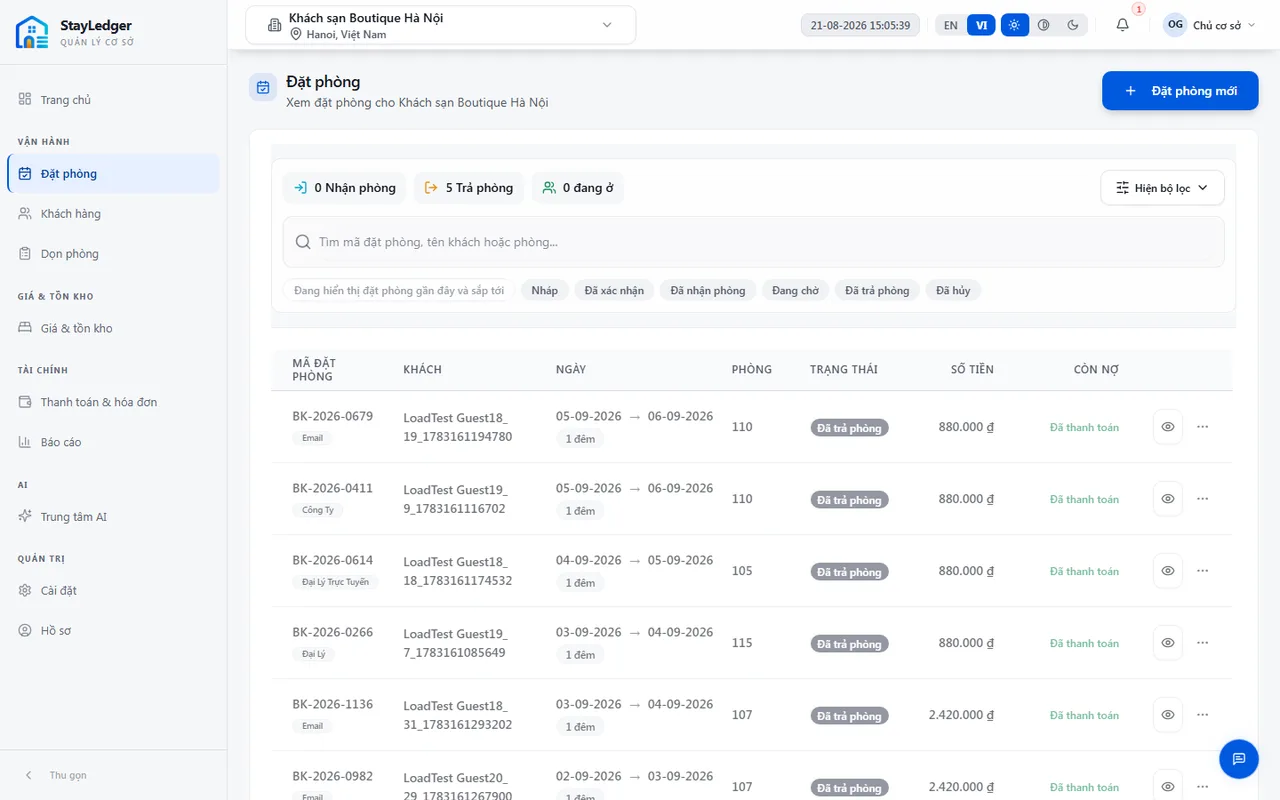The image size is (1280, 800).
Task: View booking BK-2026-0266 eye icon
Action: tap(1168, 643)
